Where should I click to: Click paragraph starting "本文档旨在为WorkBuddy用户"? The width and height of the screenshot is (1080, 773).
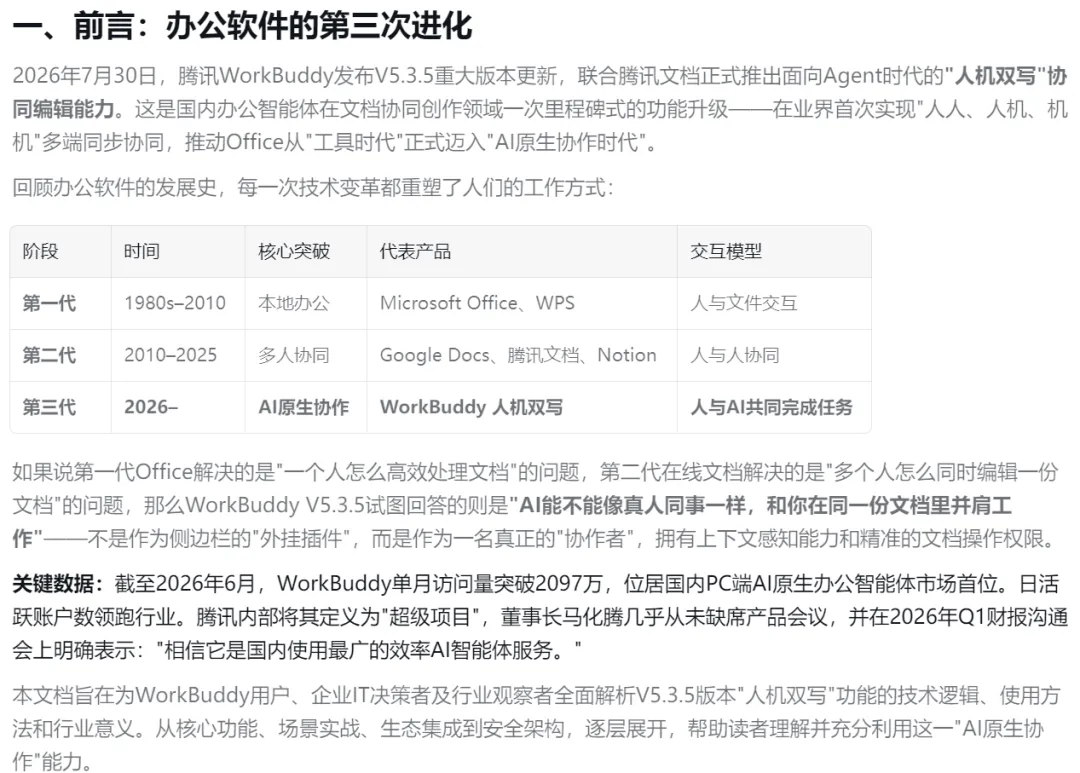[x=540, y=729]
